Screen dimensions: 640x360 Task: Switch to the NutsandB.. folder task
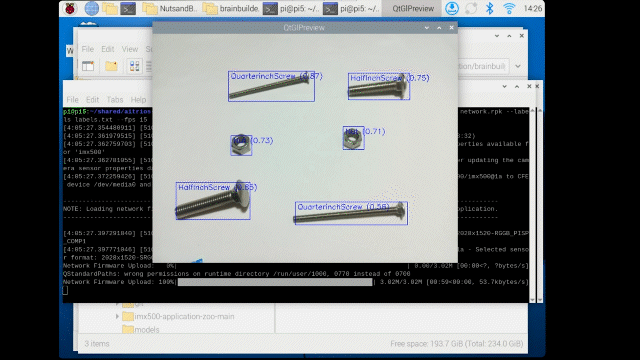[170, 9]
